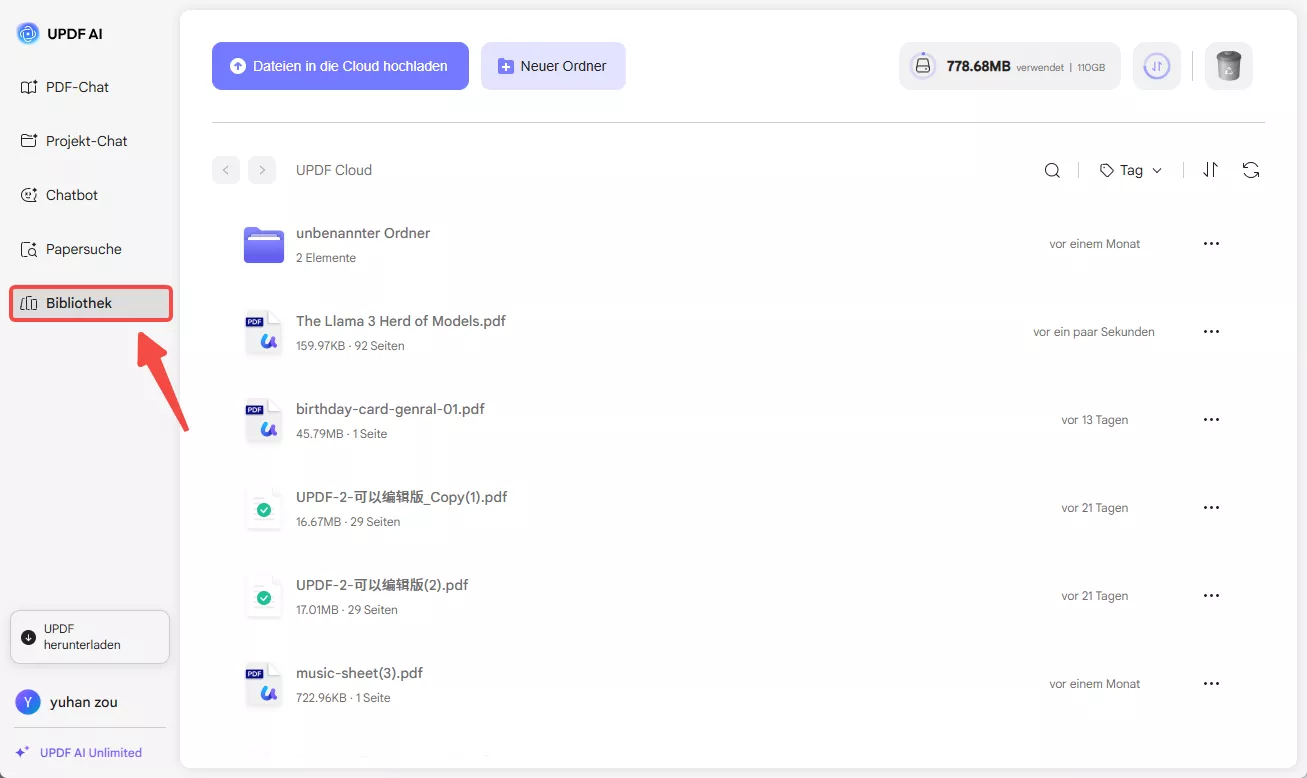The image size is (1307, 778).
Task: Click the Bibliothek sidebar icon
Action: click(x=29, y=303)
